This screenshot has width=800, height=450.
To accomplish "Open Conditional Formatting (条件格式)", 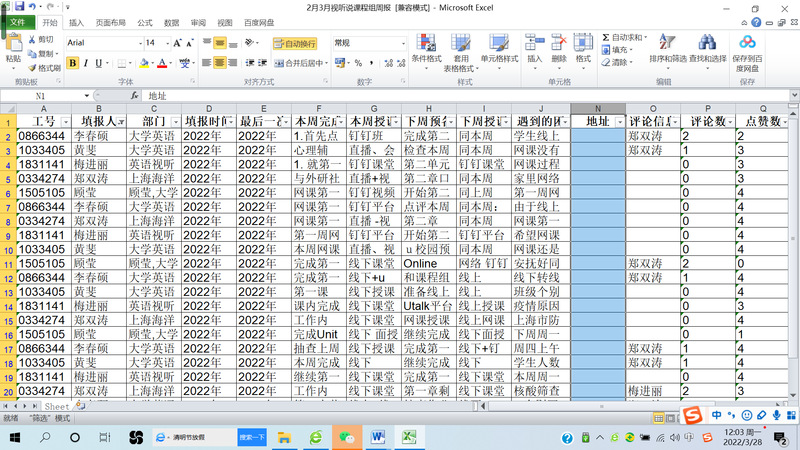I will click(x=427, y=46).
